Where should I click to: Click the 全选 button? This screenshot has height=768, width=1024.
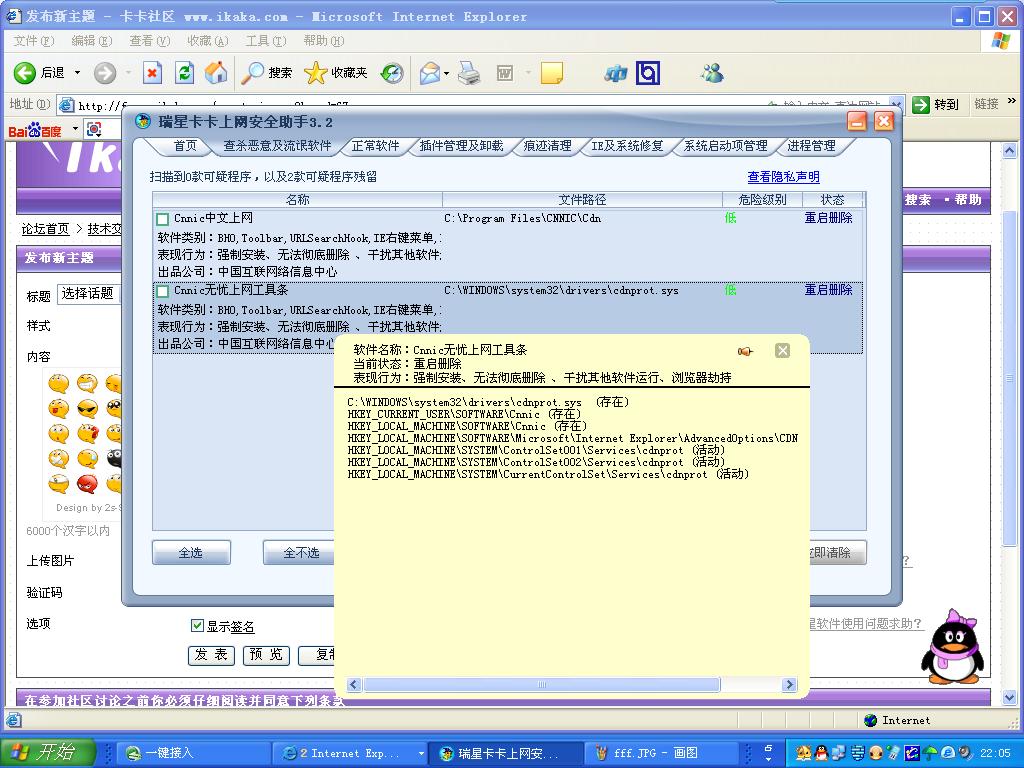point(191,552)
